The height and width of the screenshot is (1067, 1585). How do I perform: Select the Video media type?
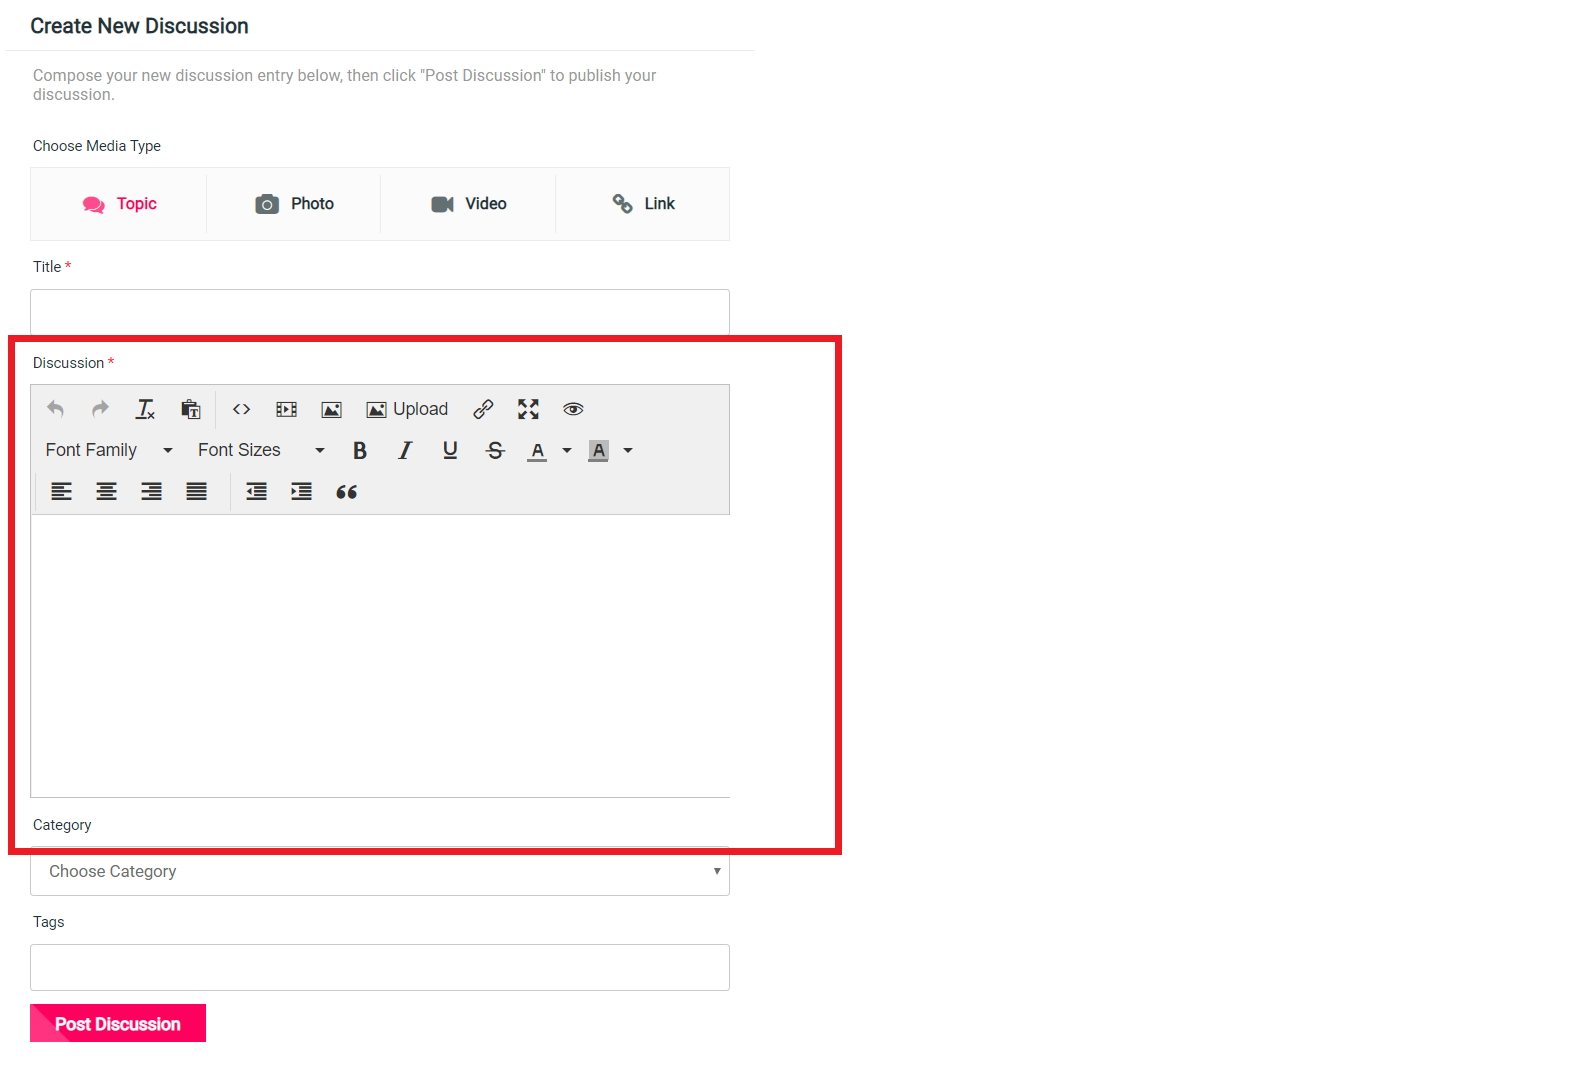(x=468, y=204)
